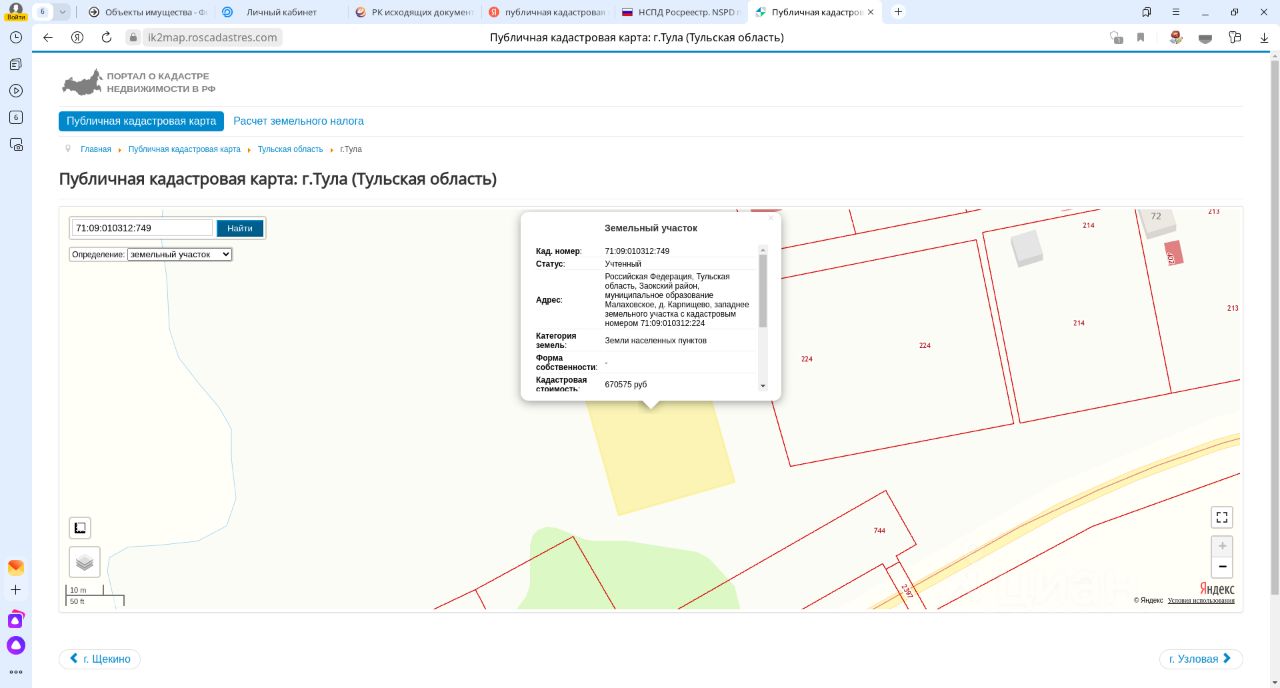Zoom out the map with minus button
This screenshot has width=1280, height=688.
coord(1221,567)
